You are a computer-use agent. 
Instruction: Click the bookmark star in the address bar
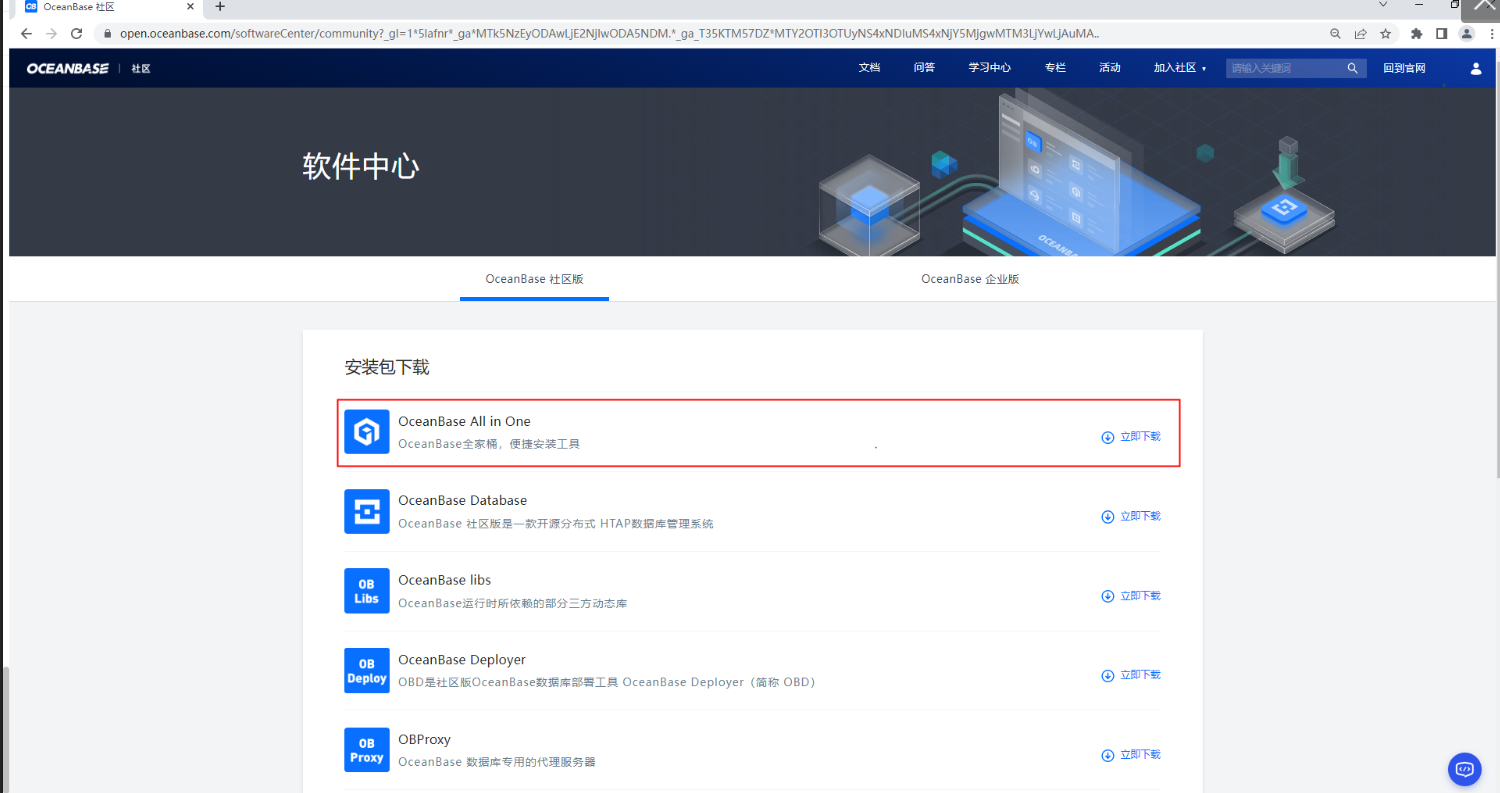coord(1386,33)
